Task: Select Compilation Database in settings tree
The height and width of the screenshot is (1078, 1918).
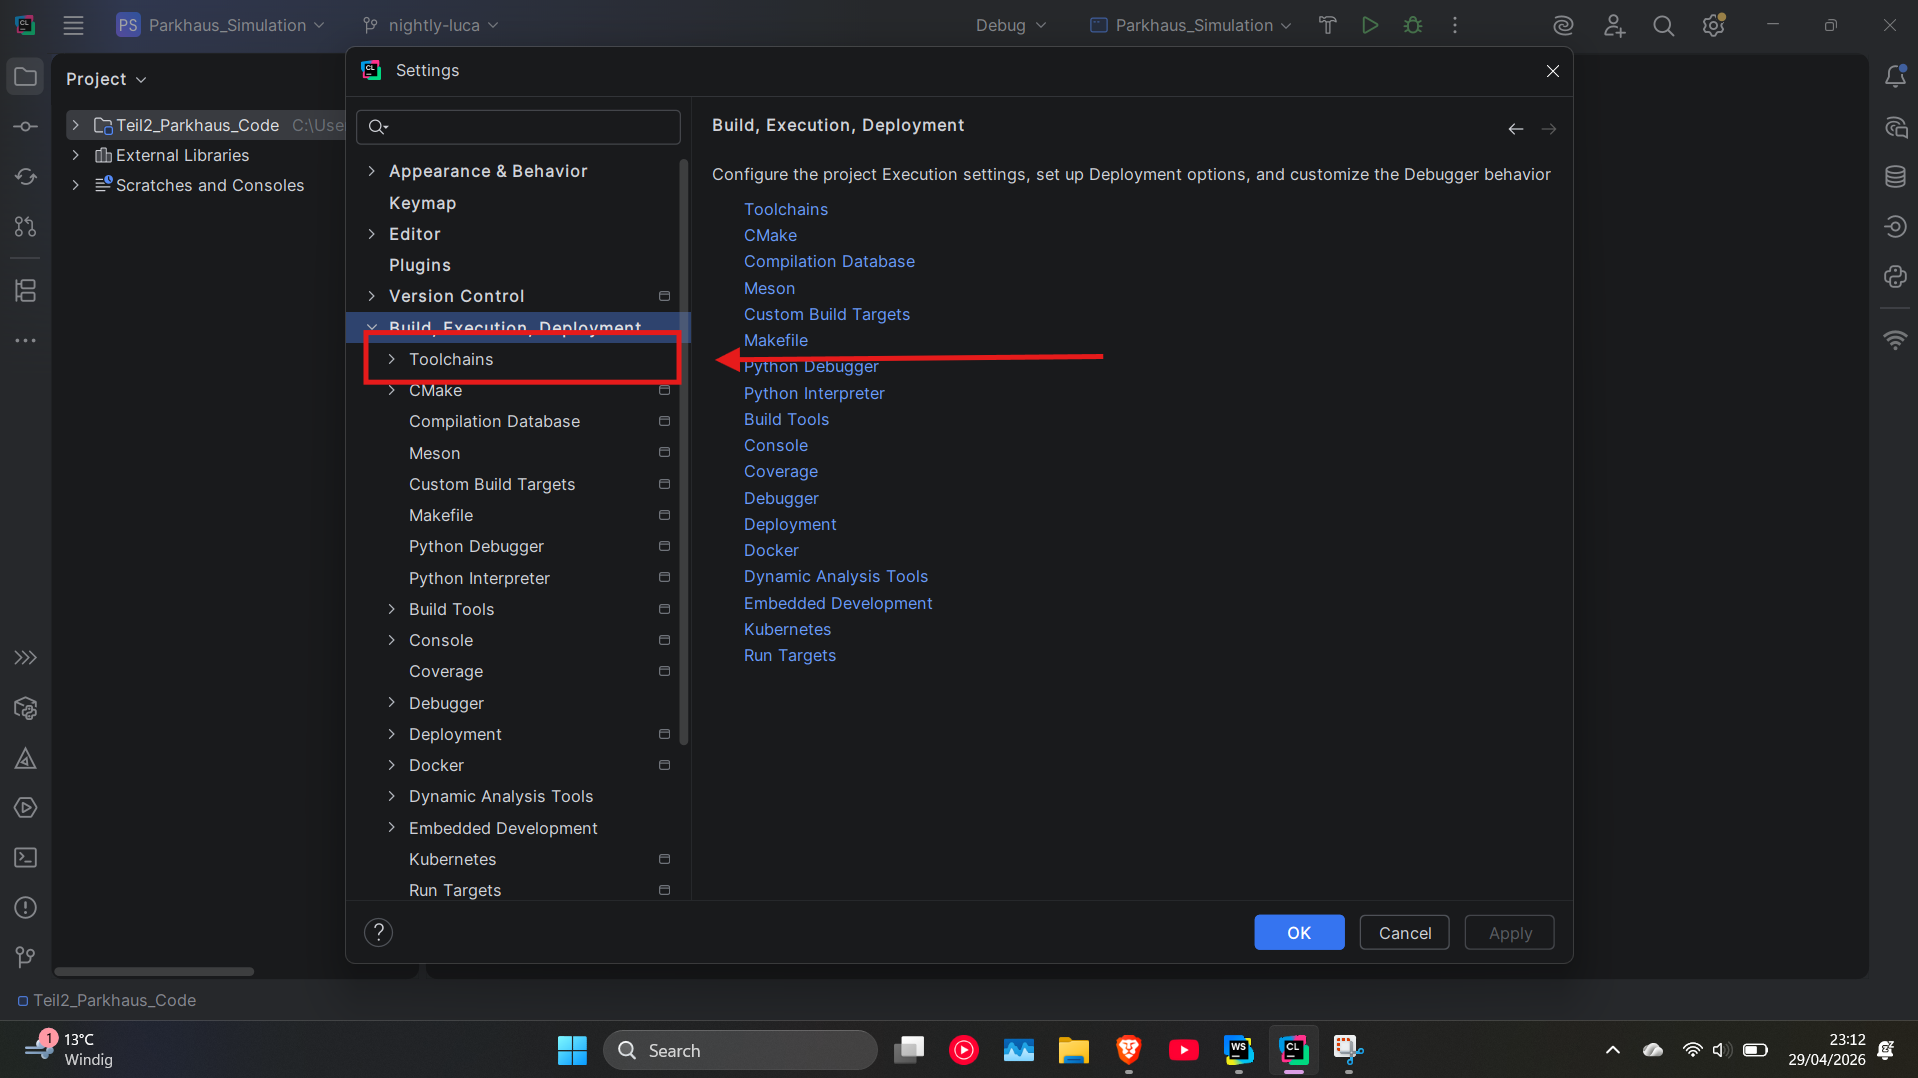Action: pyautogui.click(x=494, y=421)
